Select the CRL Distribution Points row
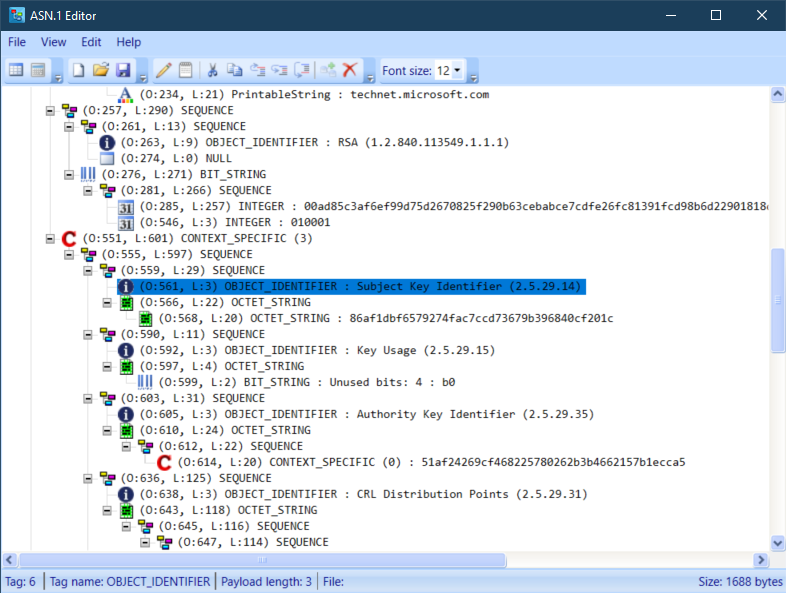 (363, 494)
